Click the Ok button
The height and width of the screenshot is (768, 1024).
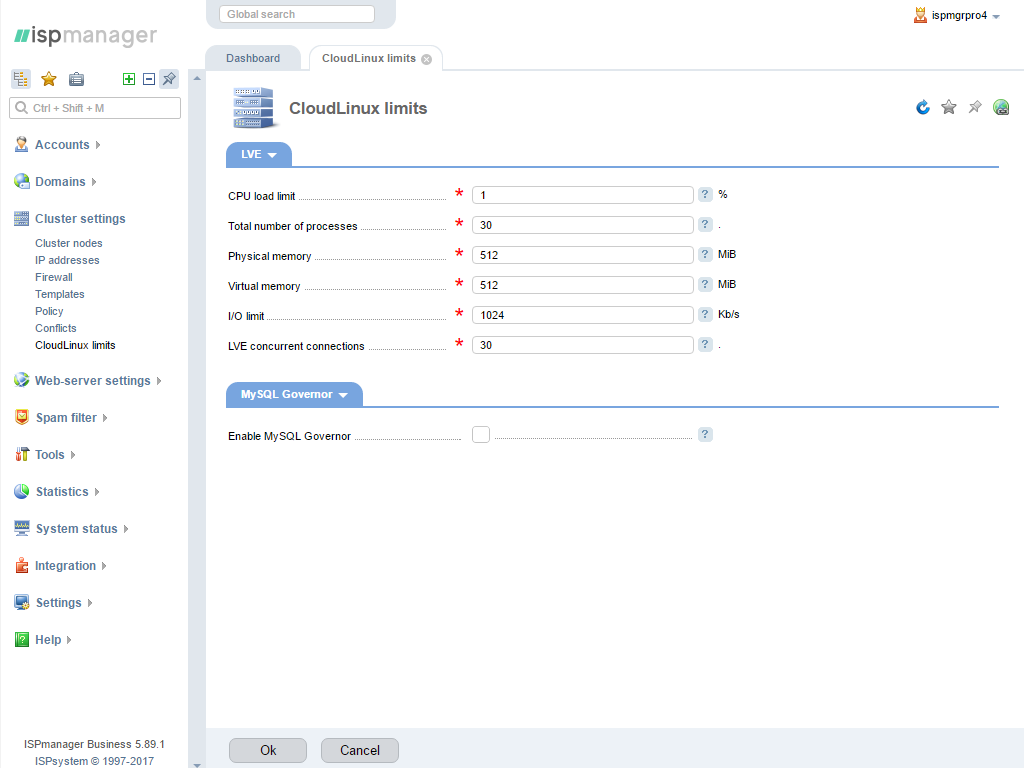pyautogui.click(x=268, y=750)
